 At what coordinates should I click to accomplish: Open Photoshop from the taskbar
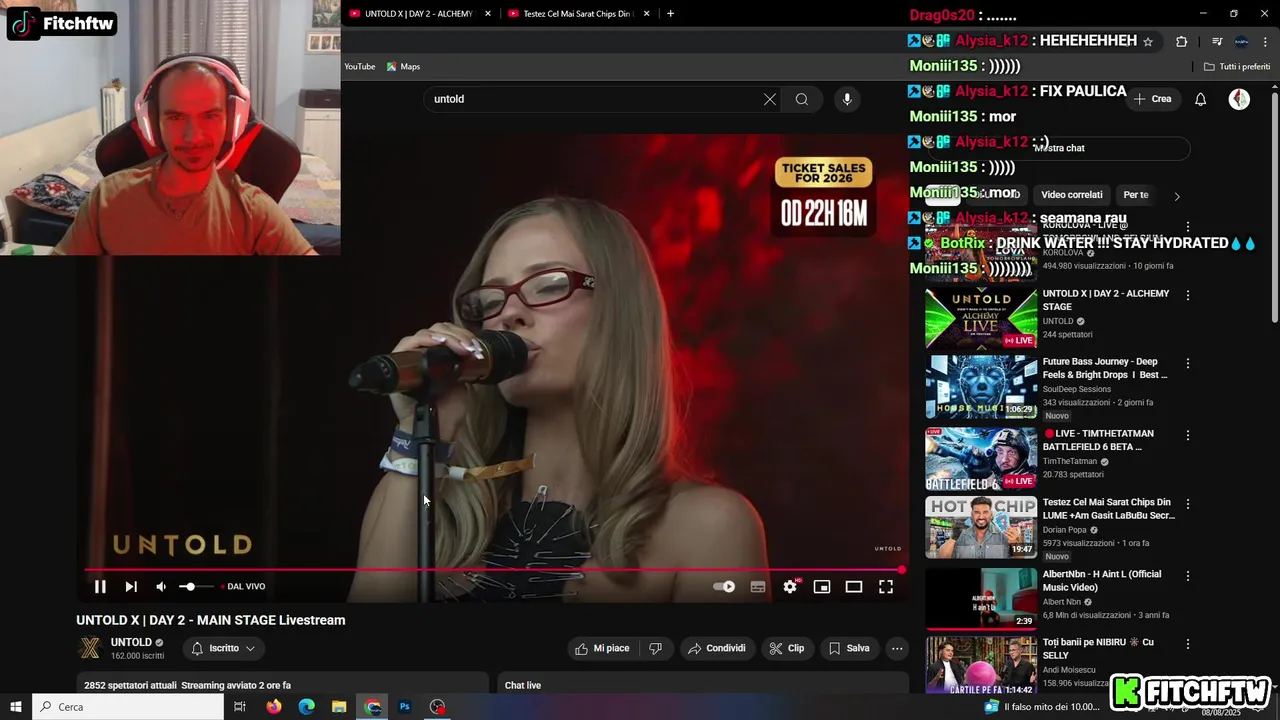pos(405,707)
